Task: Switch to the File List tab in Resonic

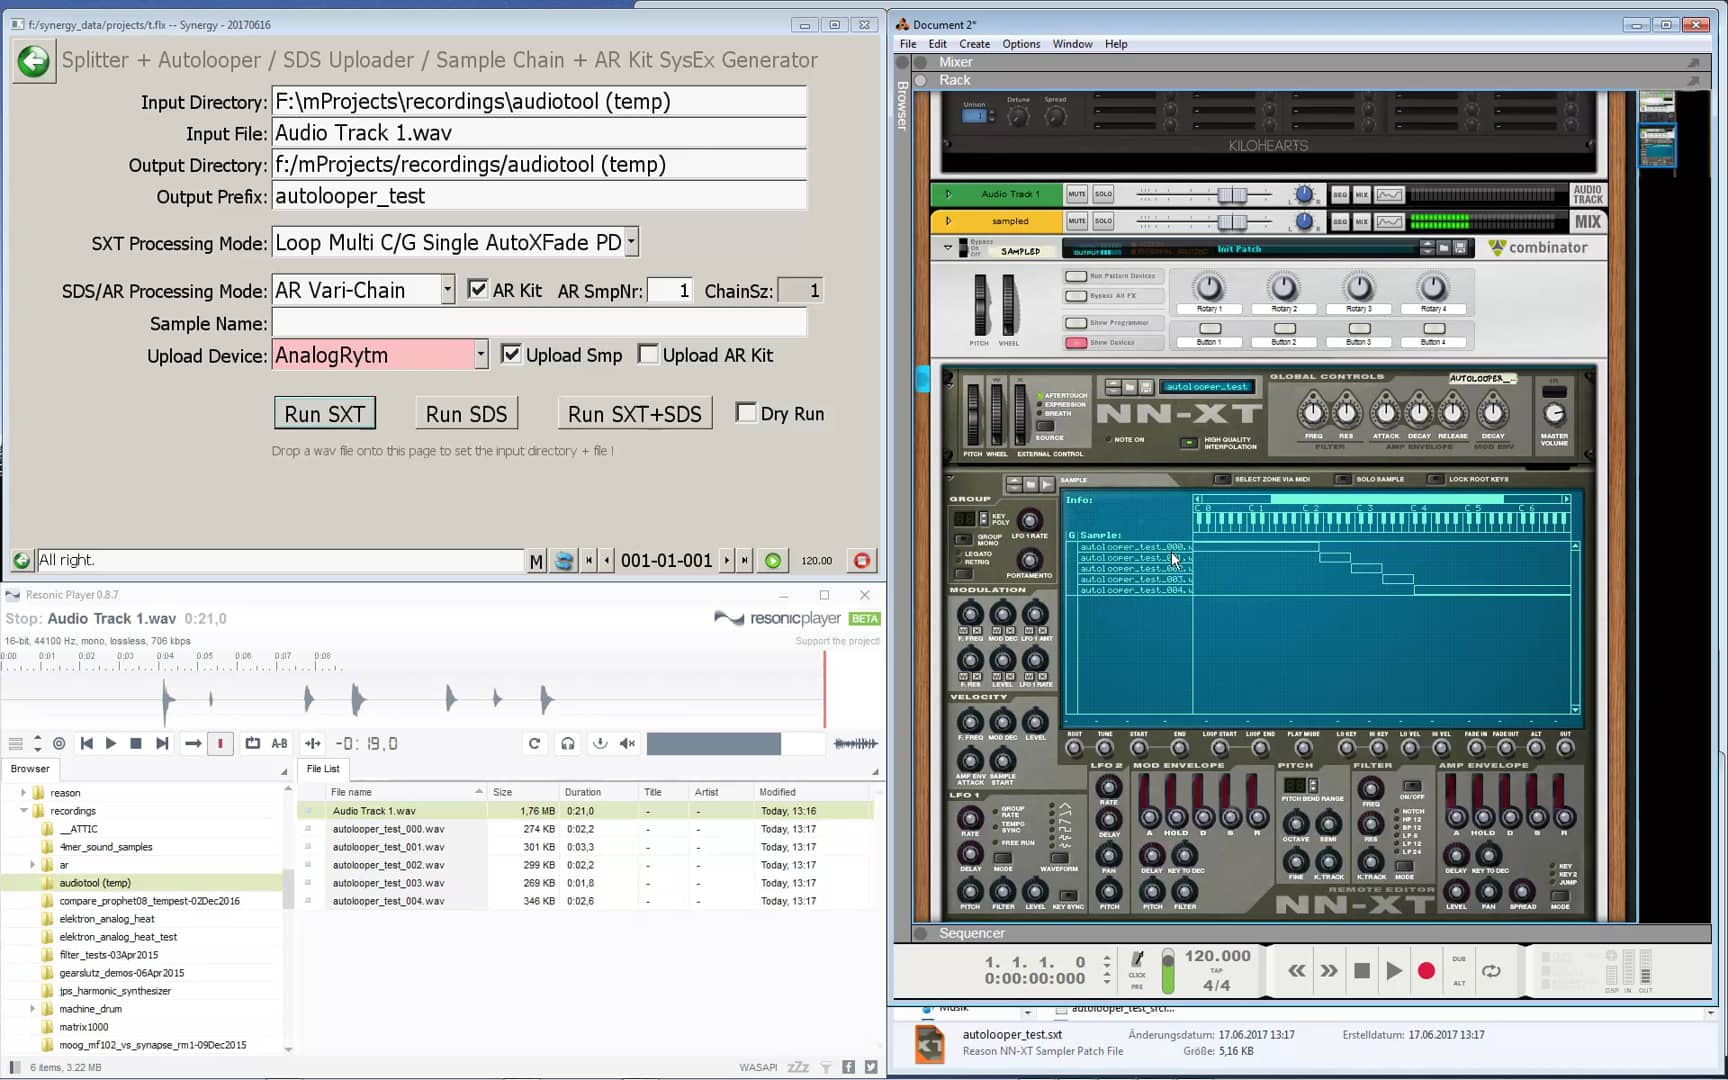Action: coord(323,769)
